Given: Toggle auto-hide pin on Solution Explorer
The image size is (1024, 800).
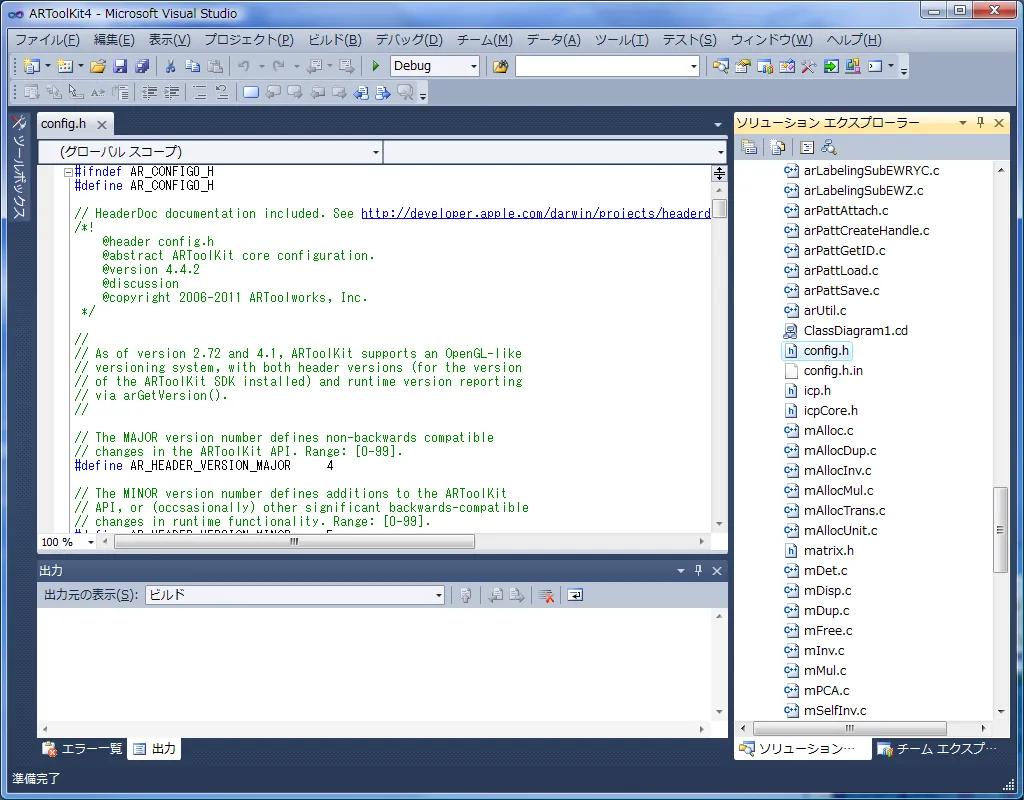Looking at the screenshot, I should [980, 122].
